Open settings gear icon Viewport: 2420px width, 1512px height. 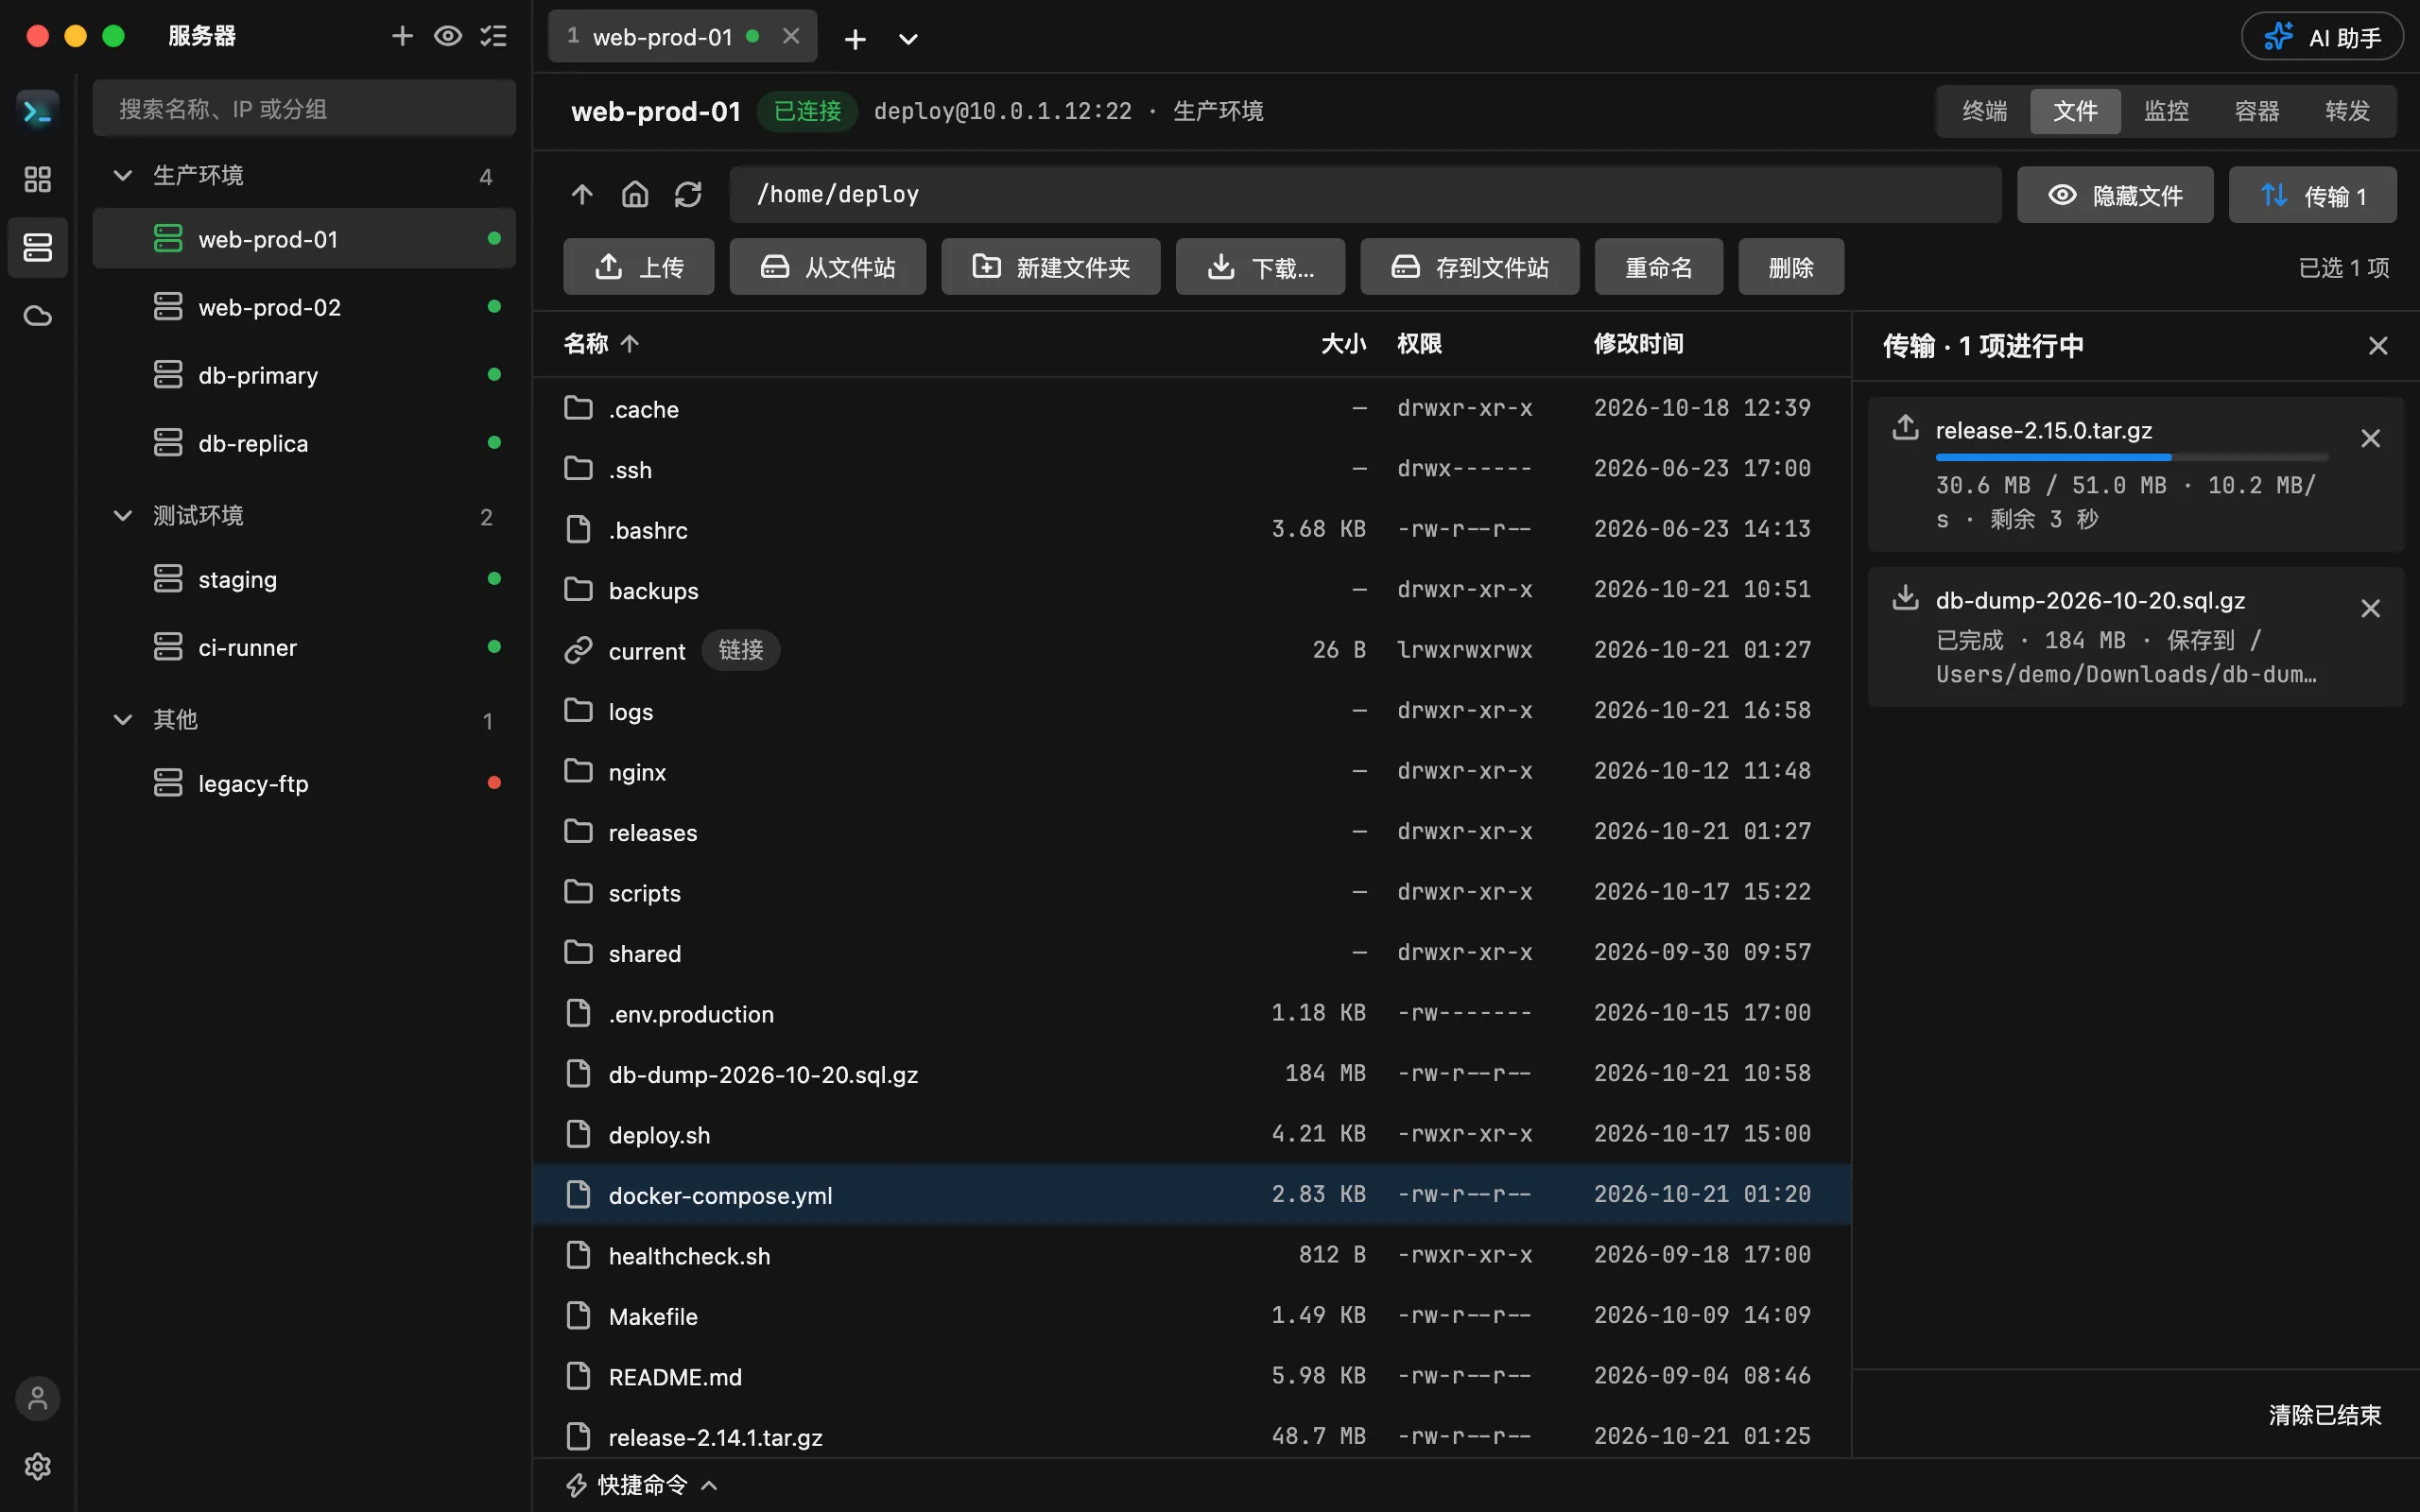pyautogui.click(x=38, y=1466)
